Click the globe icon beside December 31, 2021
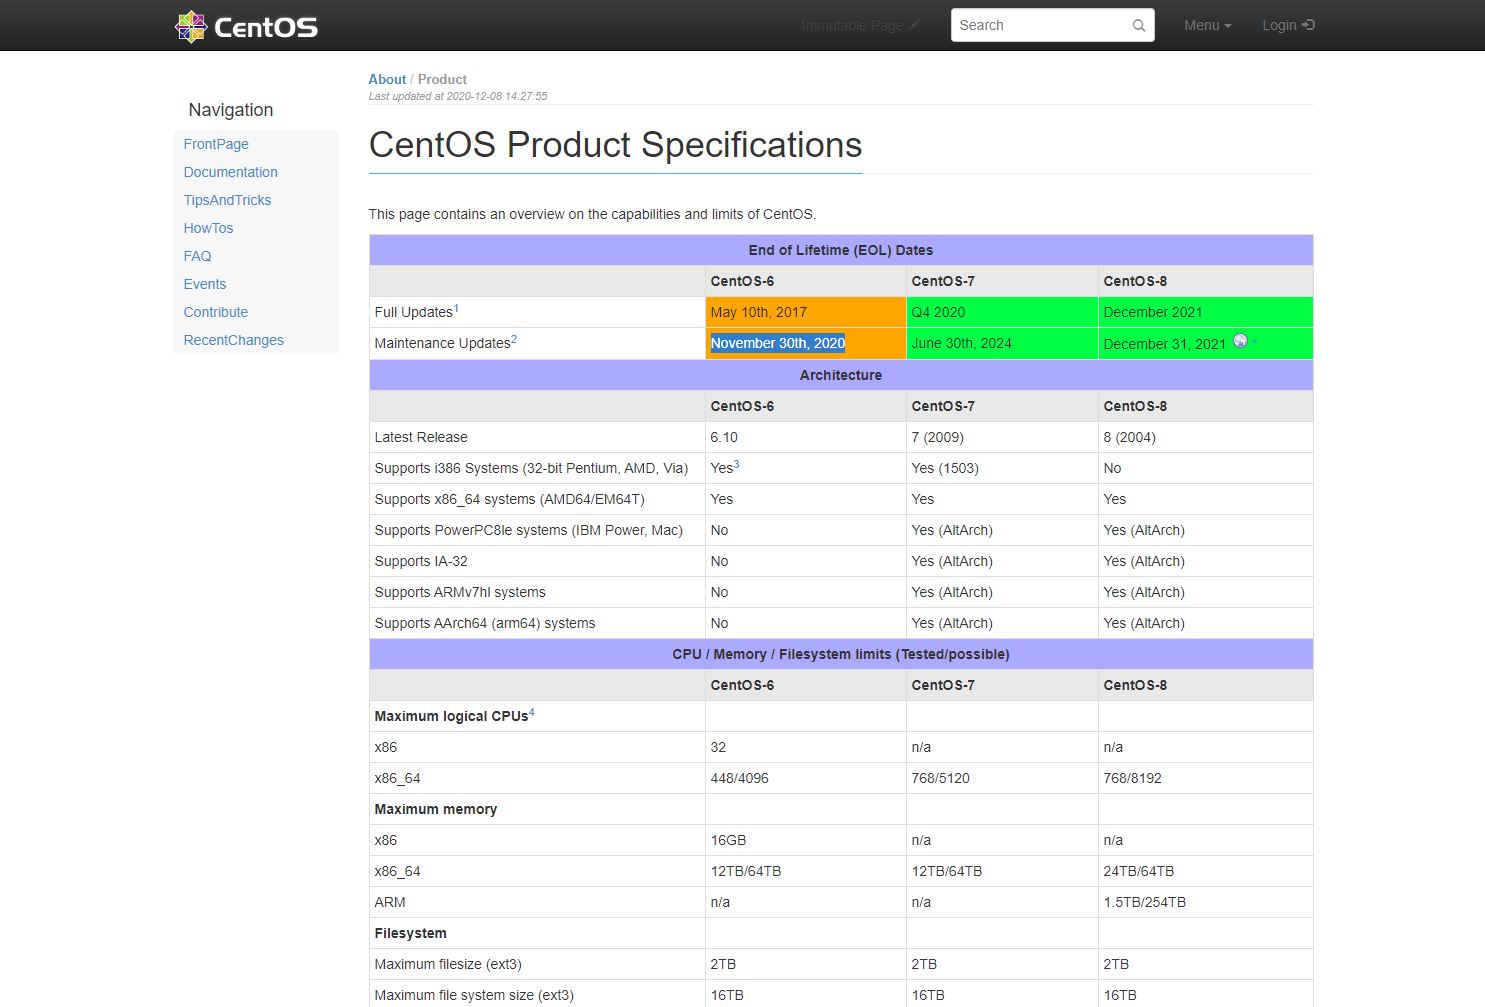 coord(1240,341)
